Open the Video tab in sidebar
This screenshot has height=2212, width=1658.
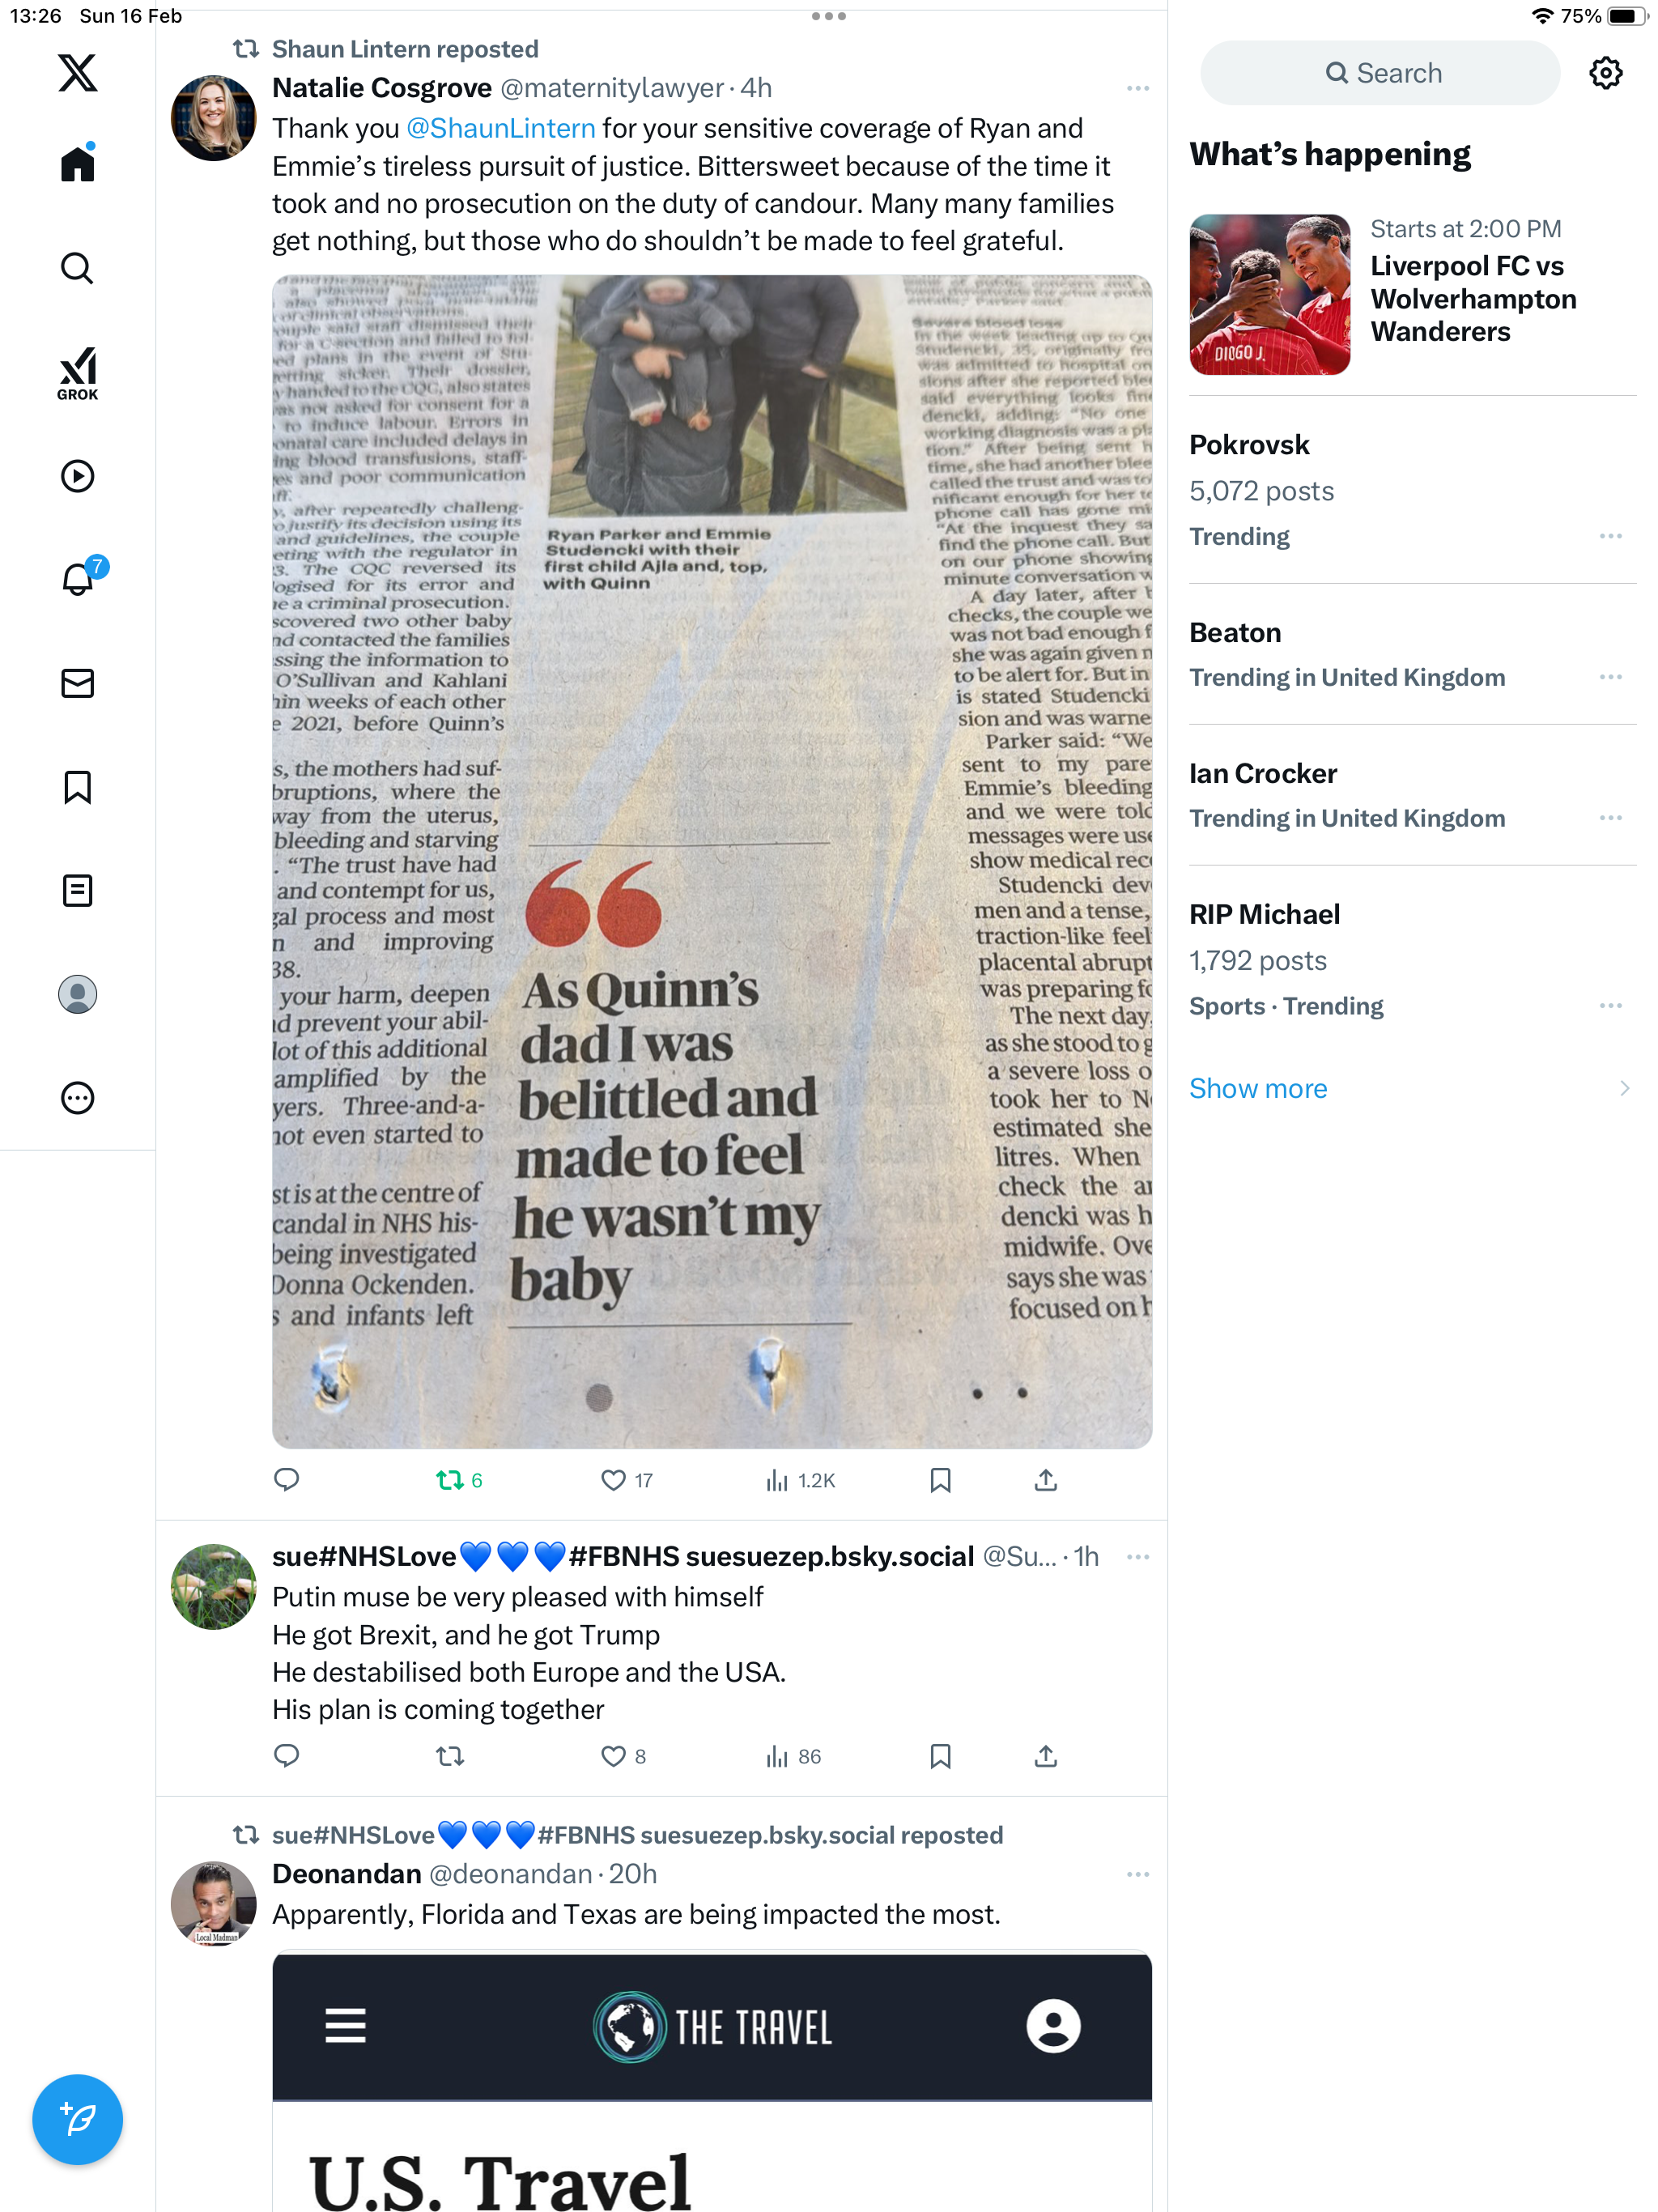point(77,476)
